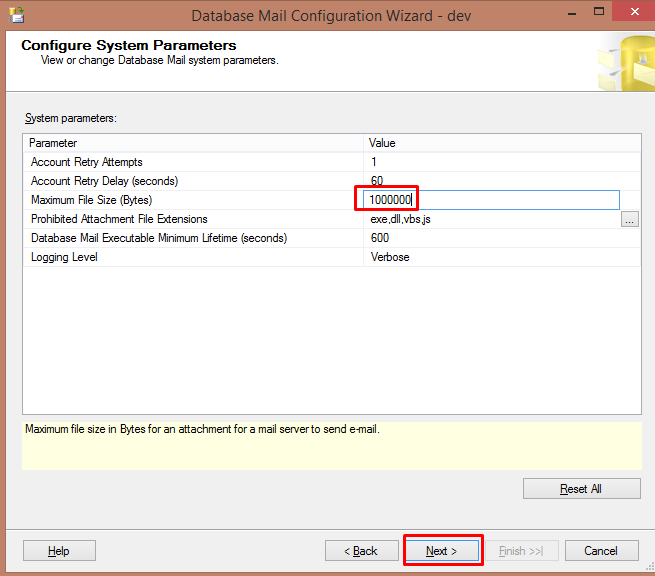This screenshot has width=655, height=576.
Task: Edit the Maximum File Size value field
Action: [492, 200]
